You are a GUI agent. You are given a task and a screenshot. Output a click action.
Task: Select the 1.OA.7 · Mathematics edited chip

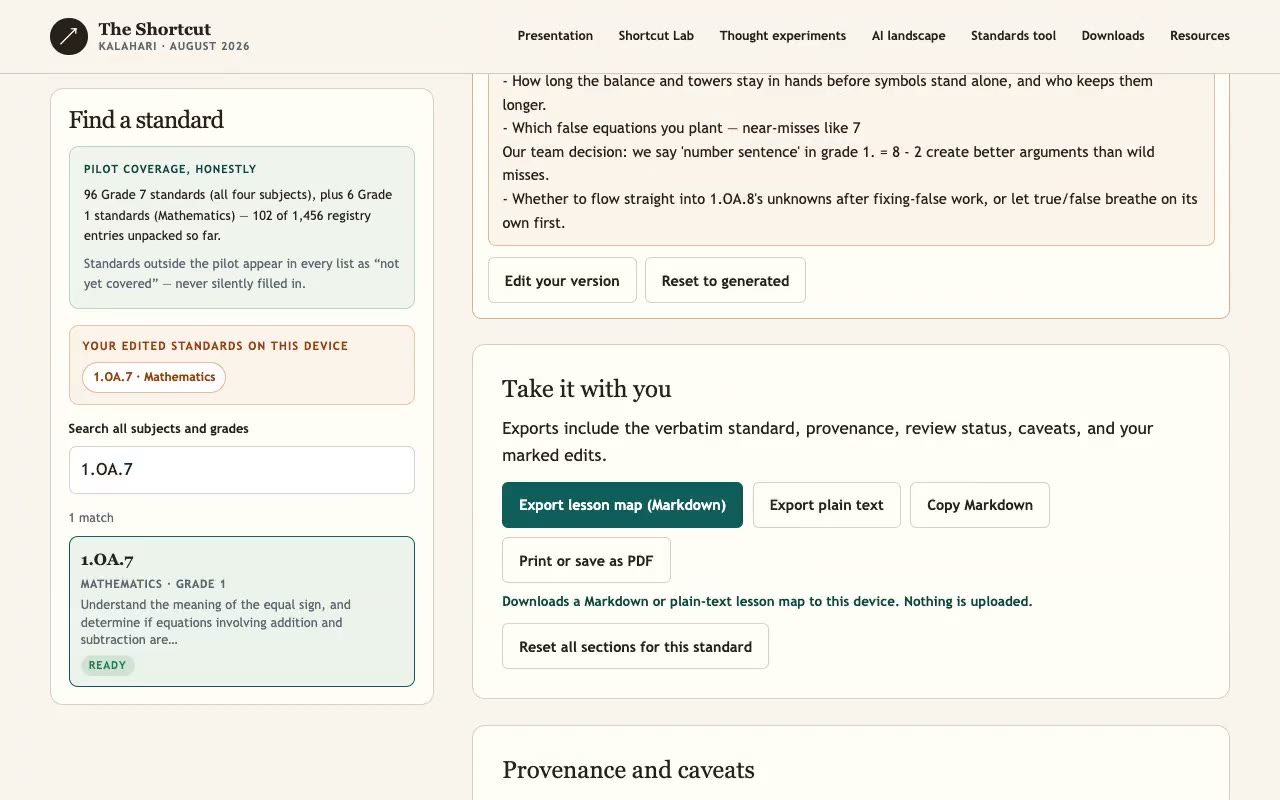[154, 377]
